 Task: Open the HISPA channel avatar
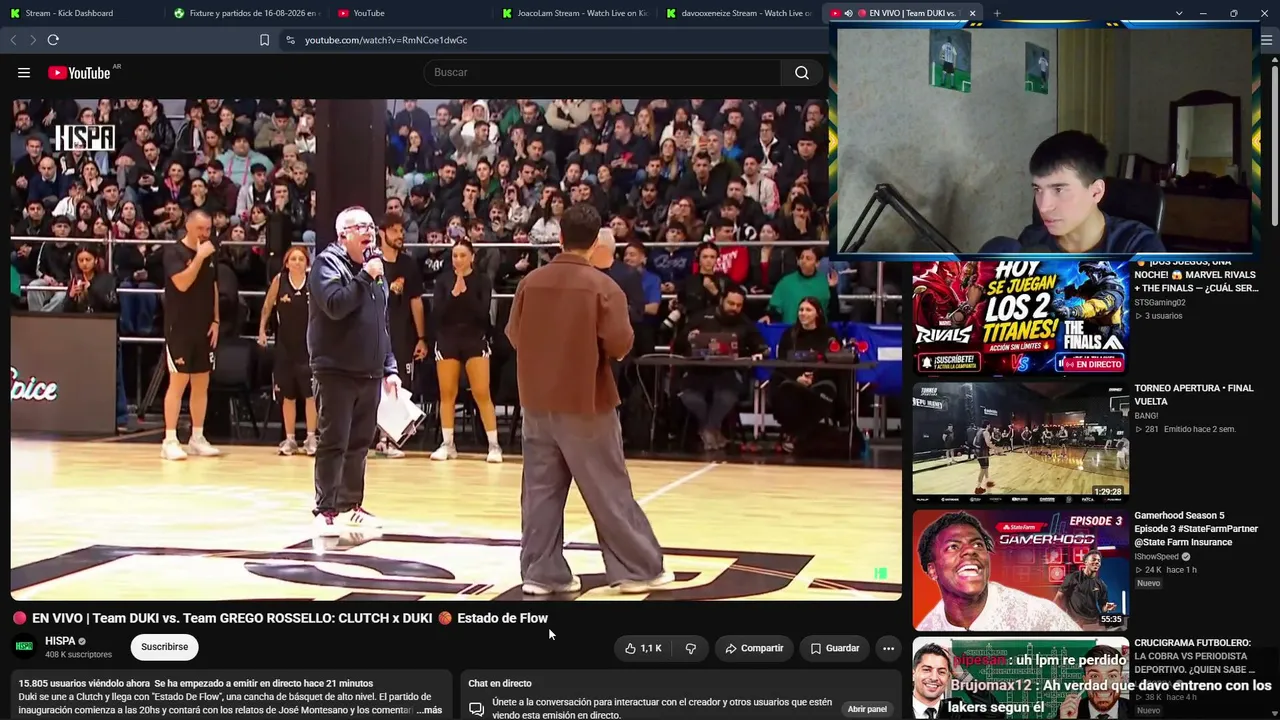click(x=24, y=646)
